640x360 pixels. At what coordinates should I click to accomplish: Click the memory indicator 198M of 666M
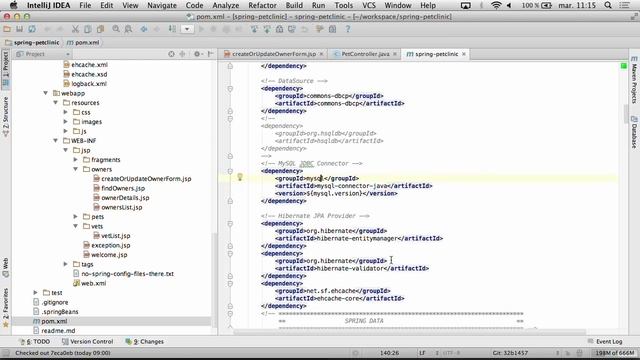(x=614, y=353)
